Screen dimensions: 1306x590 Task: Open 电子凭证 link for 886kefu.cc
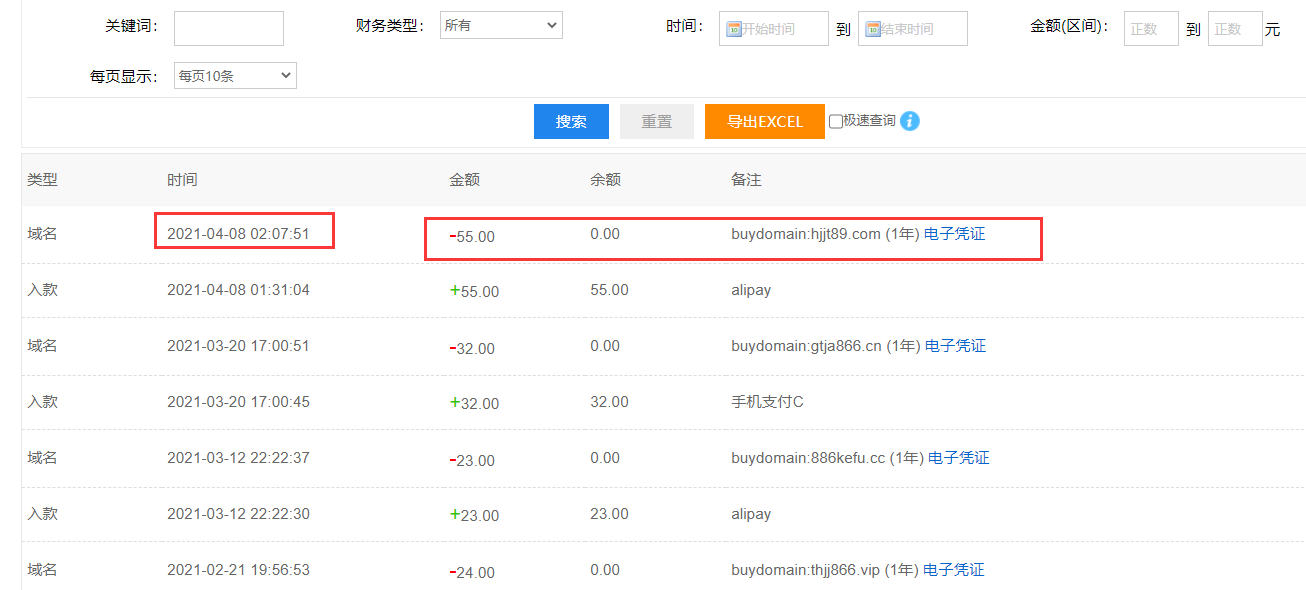(x=958, y=458)
